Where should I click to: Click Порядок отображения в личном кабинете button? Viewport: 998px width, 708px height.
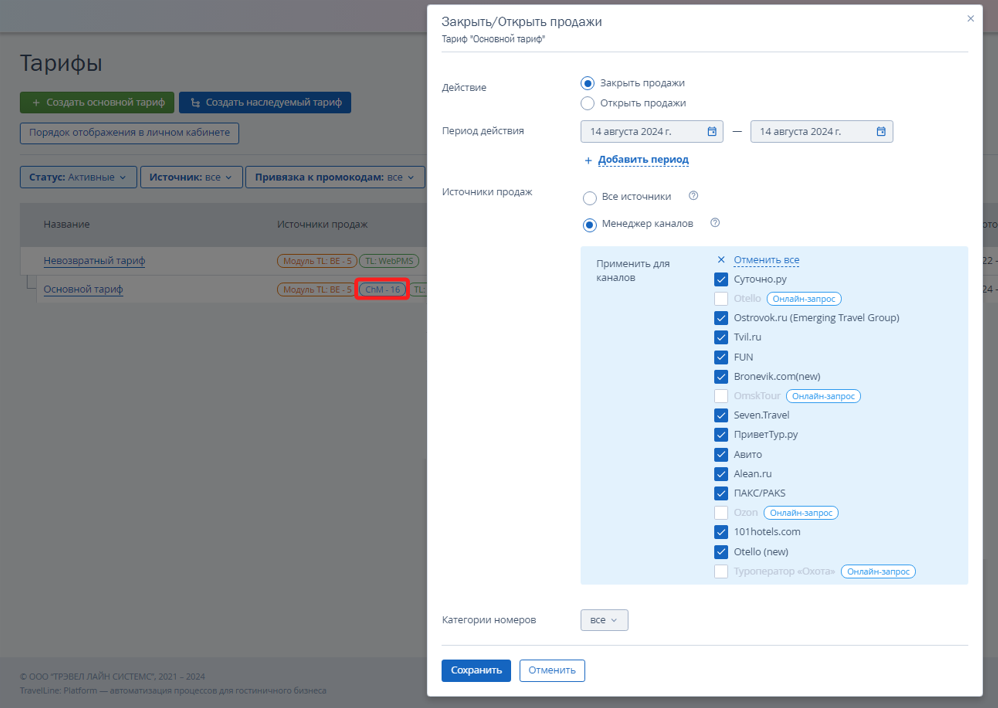130,133
